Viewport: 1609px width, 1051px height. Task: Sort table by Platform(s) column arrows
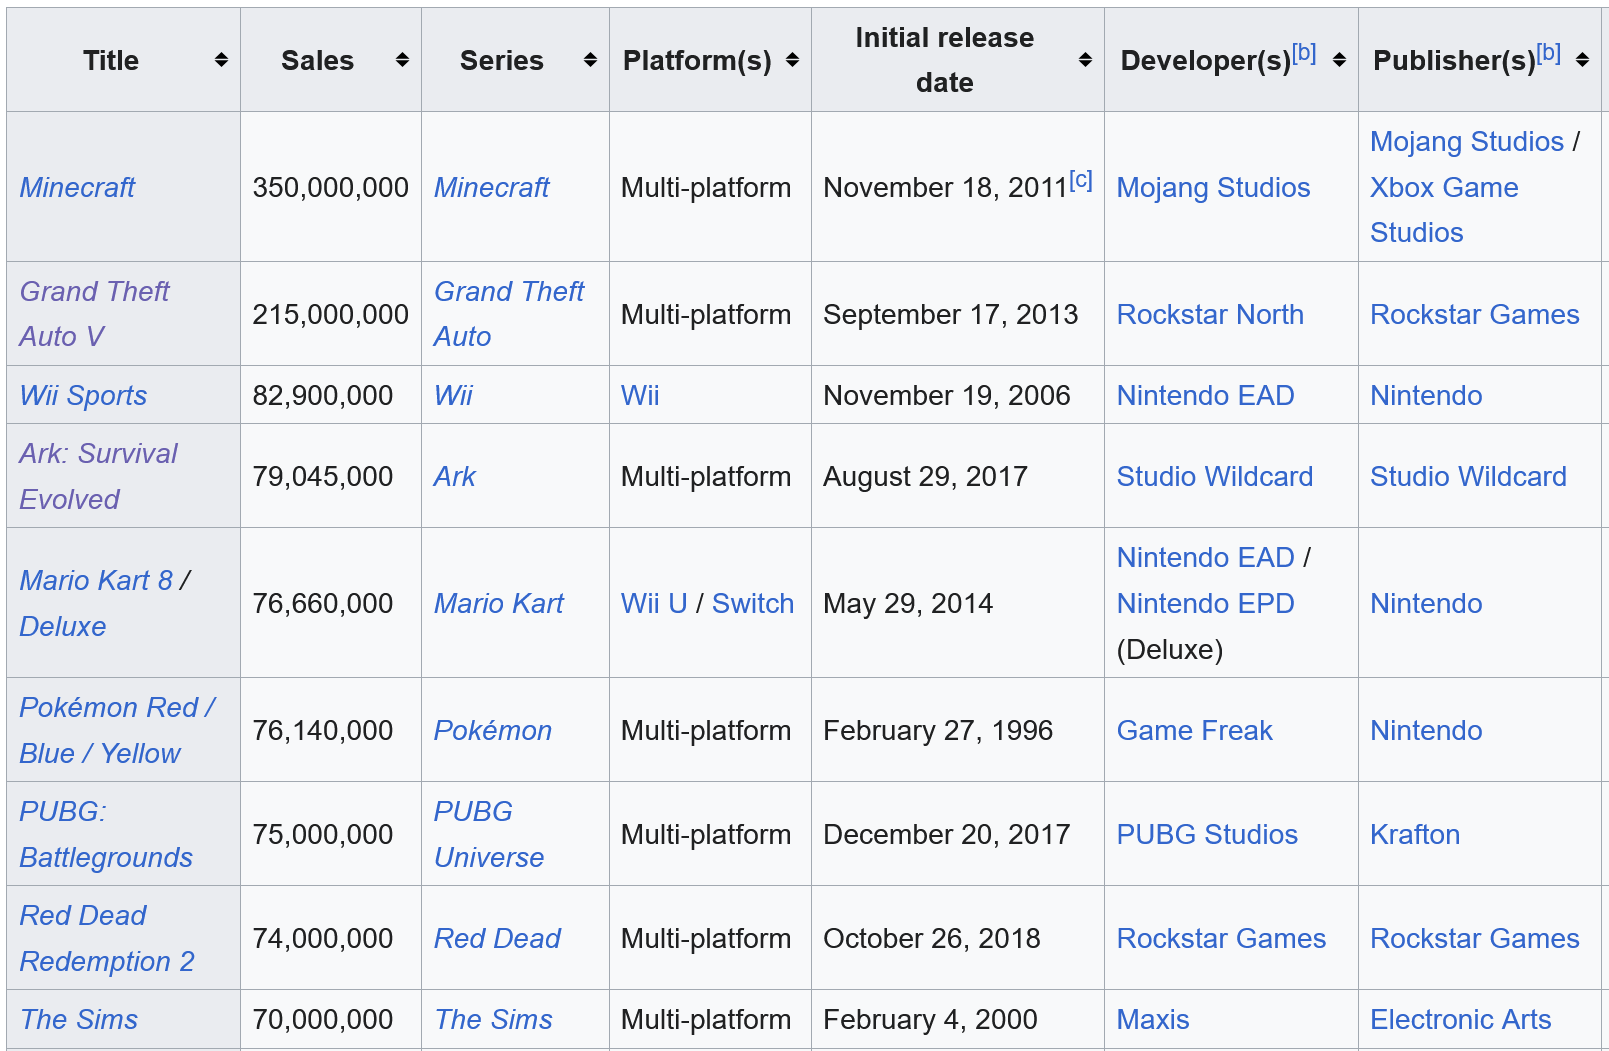point(792,60)
